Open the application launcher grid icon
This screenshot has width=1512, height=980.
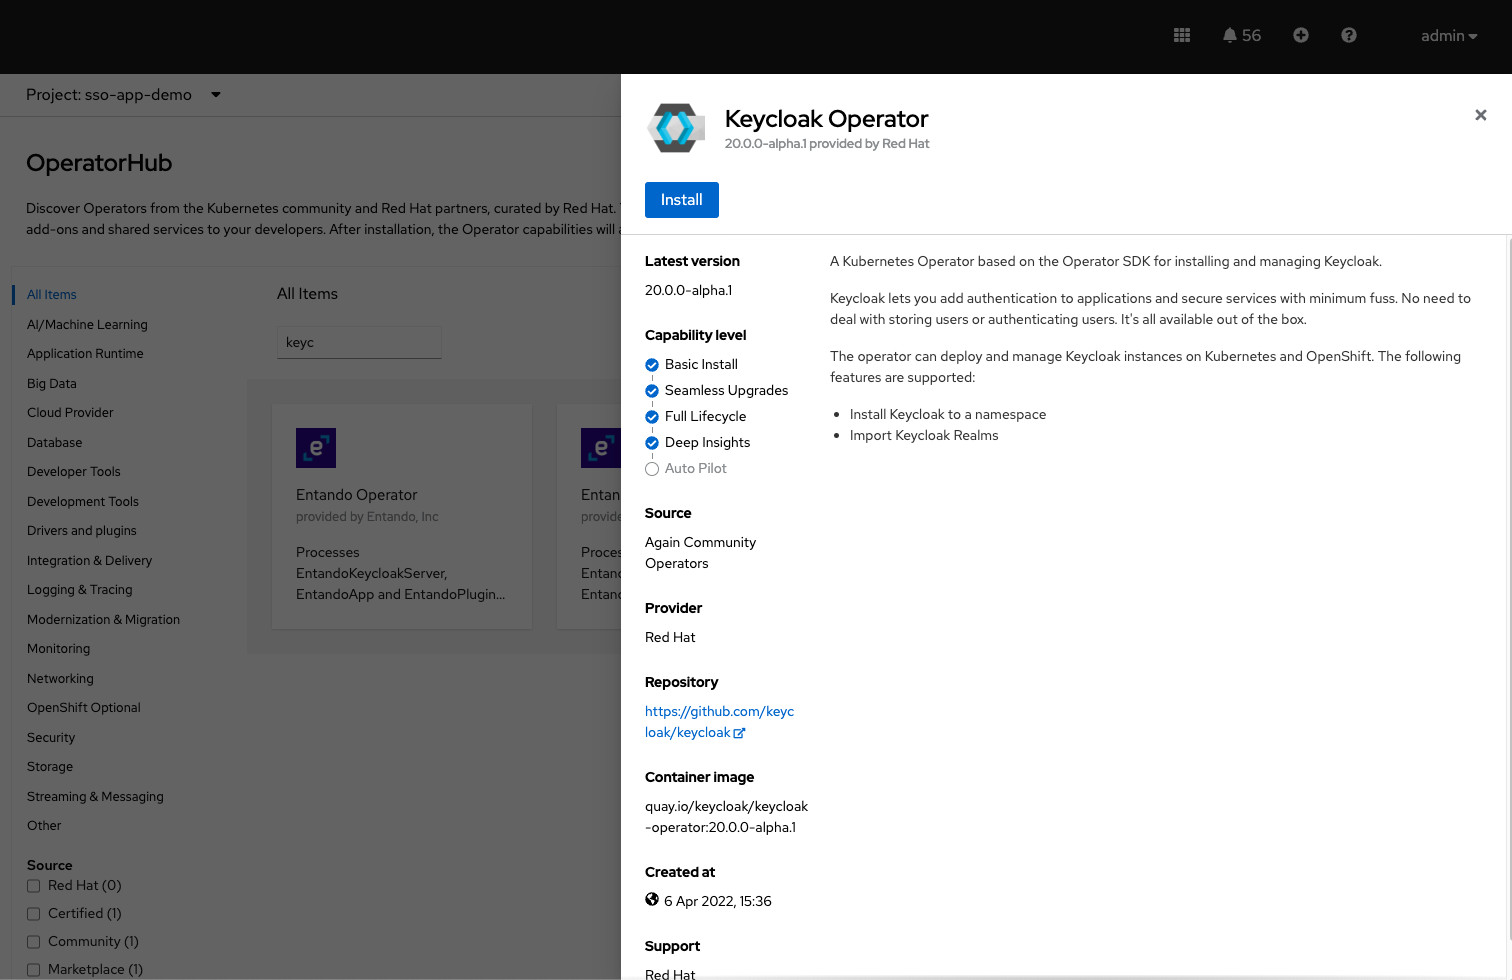[x=1181, y=35]
